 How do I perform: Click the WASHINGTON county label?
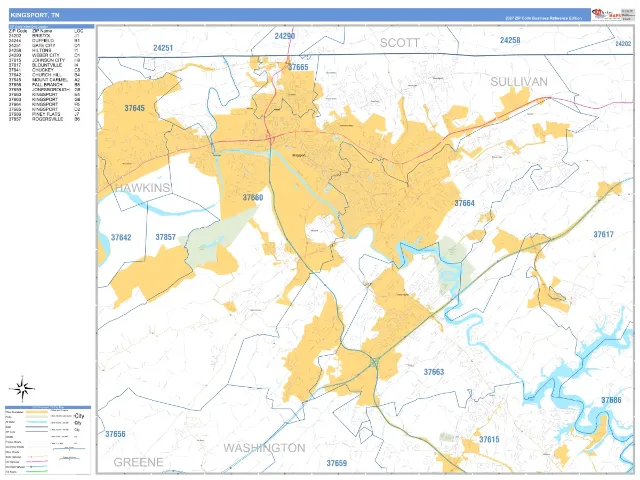pyautogui.click(x=264, y=448)
